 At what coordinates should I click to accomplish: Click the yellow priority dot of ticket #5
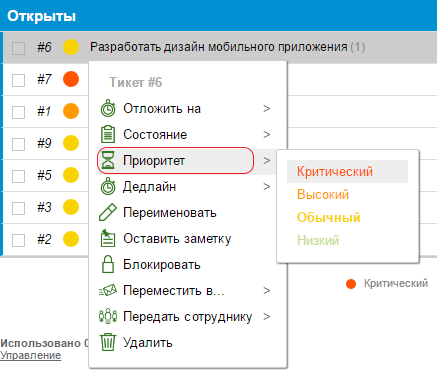coord(71,175)
